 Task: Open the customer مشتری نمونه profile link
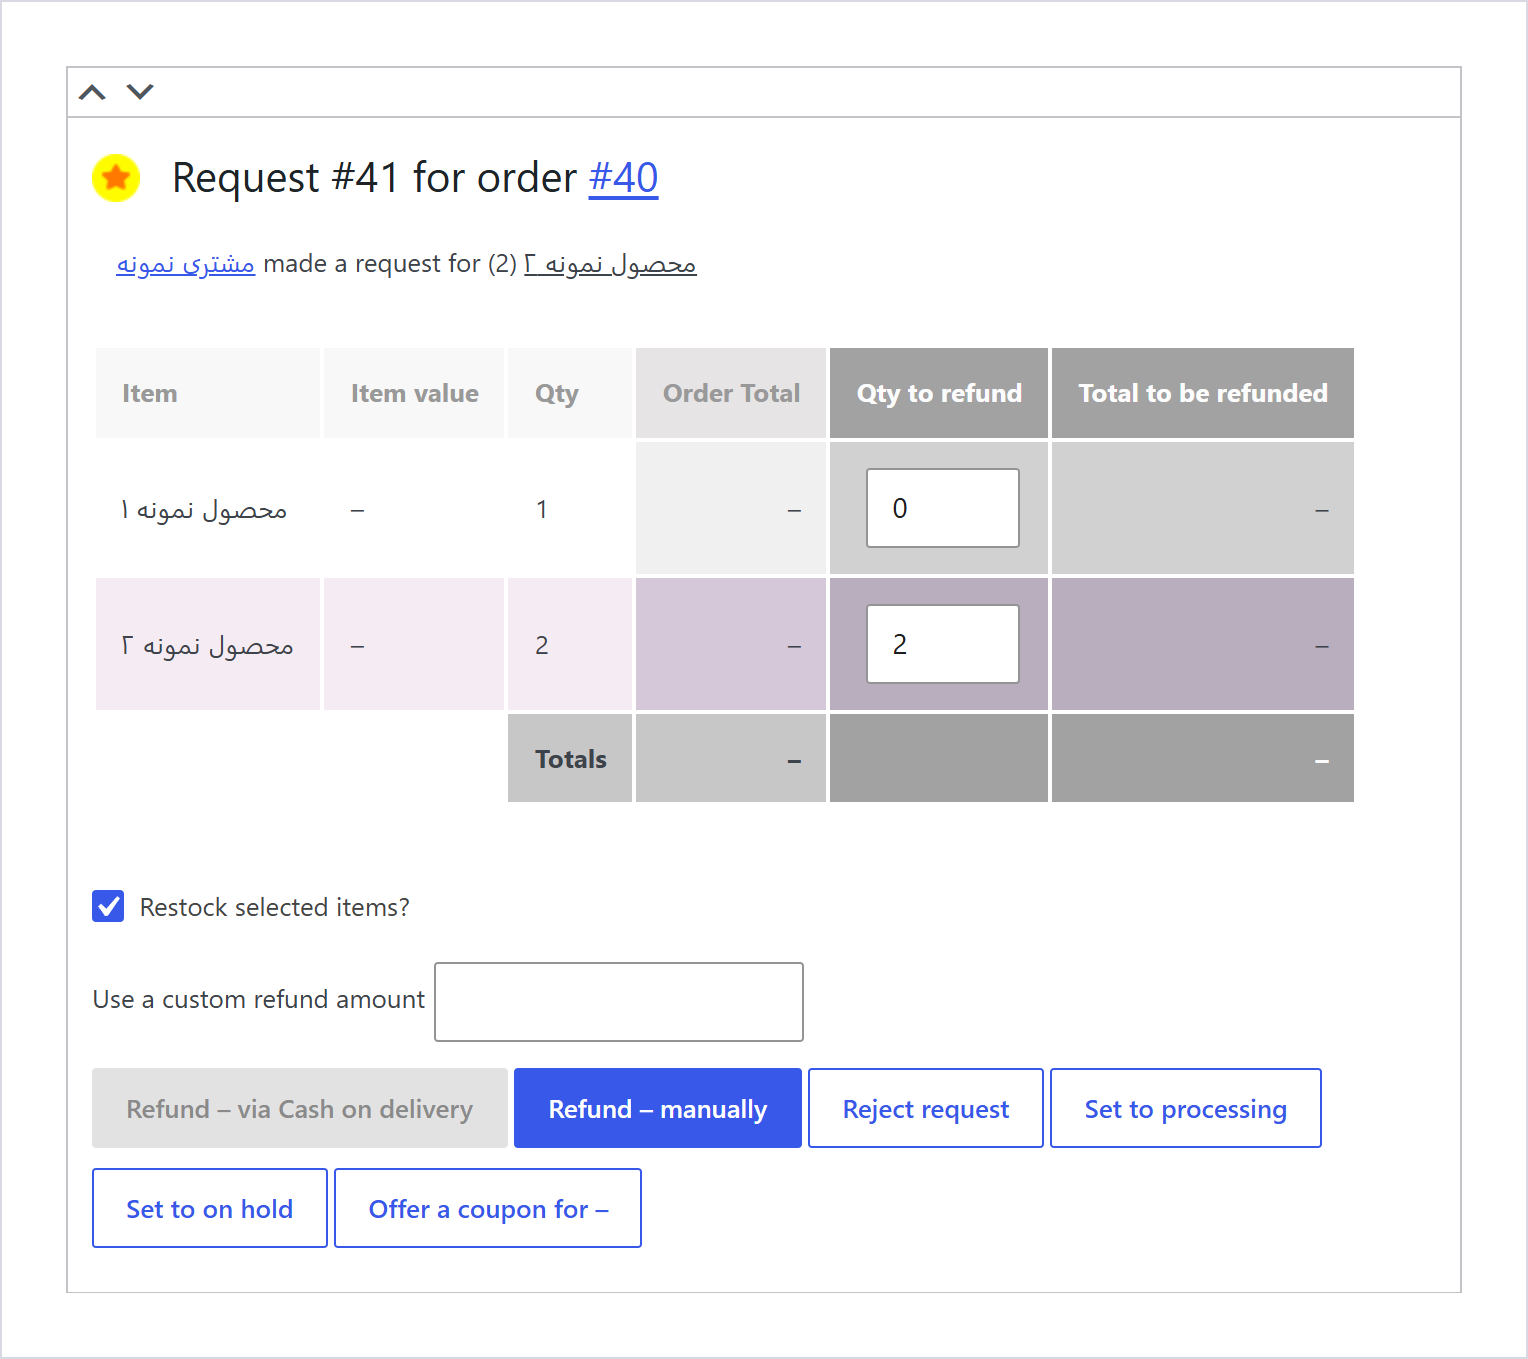(x=186, y=264)
